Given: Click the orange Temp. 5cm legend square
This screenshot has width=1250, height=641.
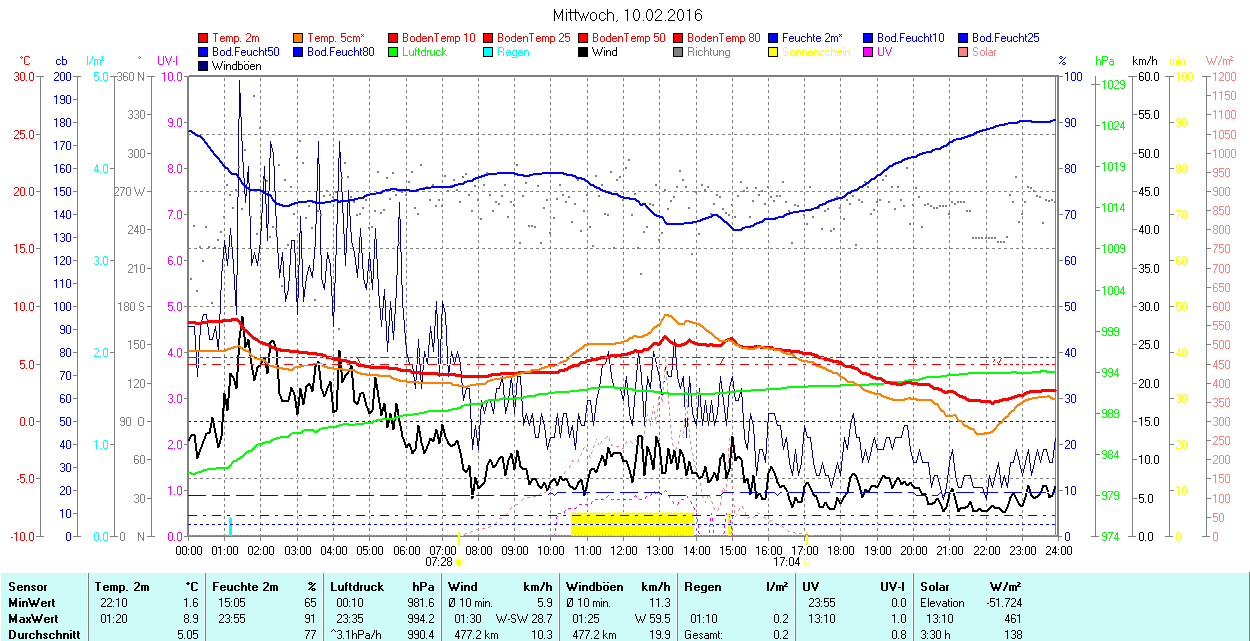Looking at the screenshot, I should click(x=299, y=38).
